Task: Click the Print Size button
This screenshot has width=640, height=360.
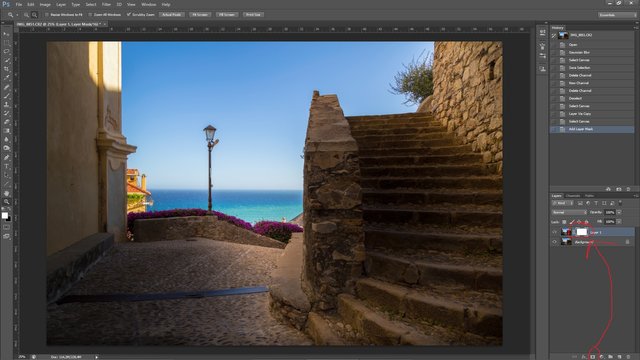Action: tap(253, 15)
